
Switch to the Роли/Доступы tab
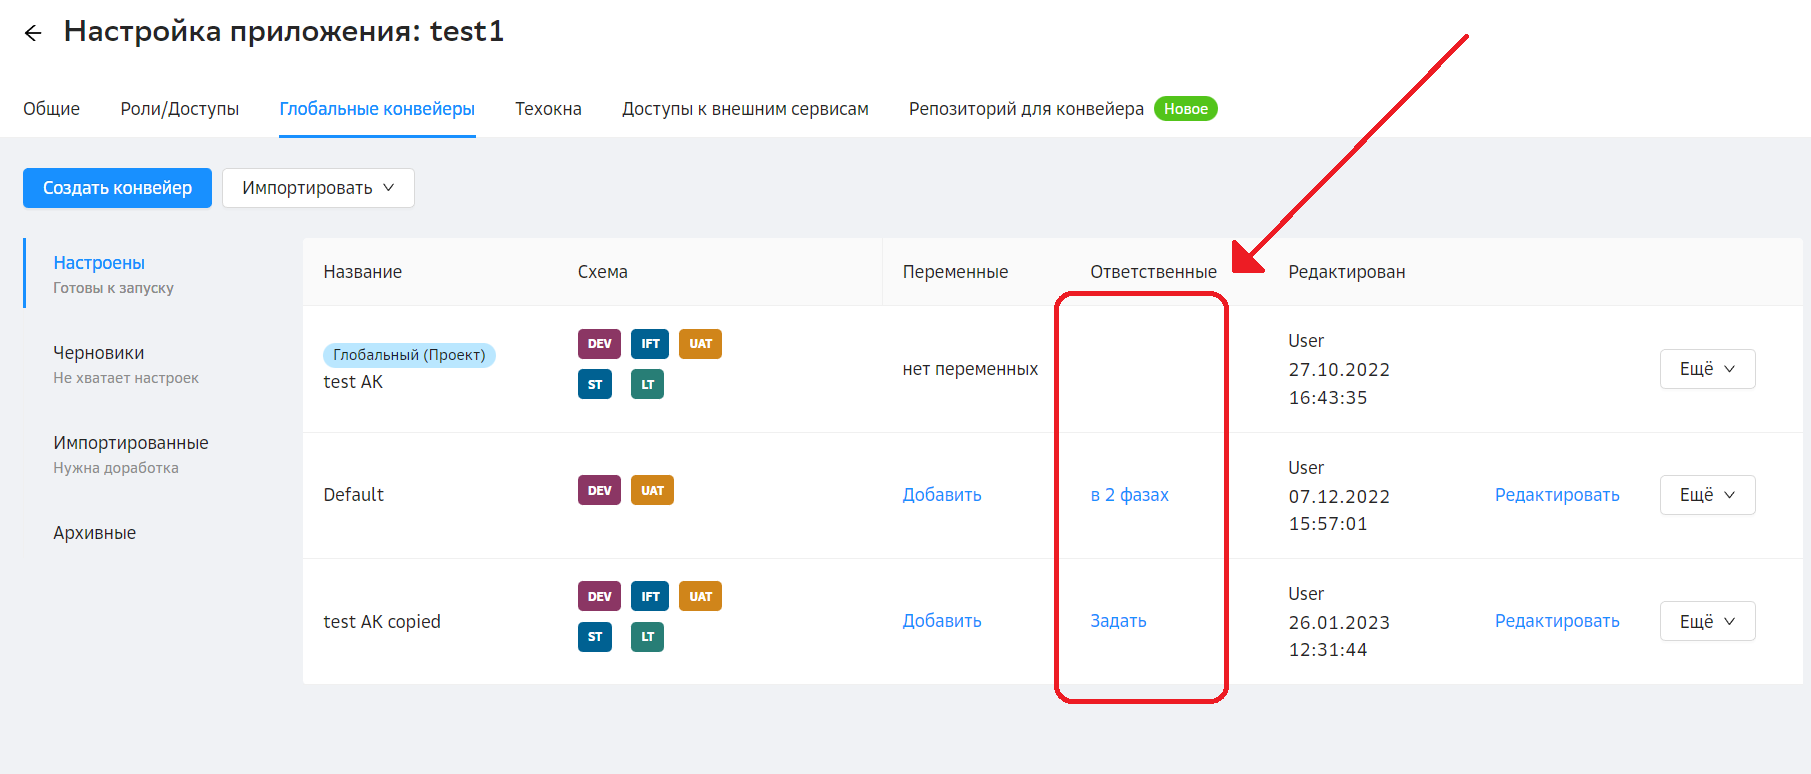[180, 109]
